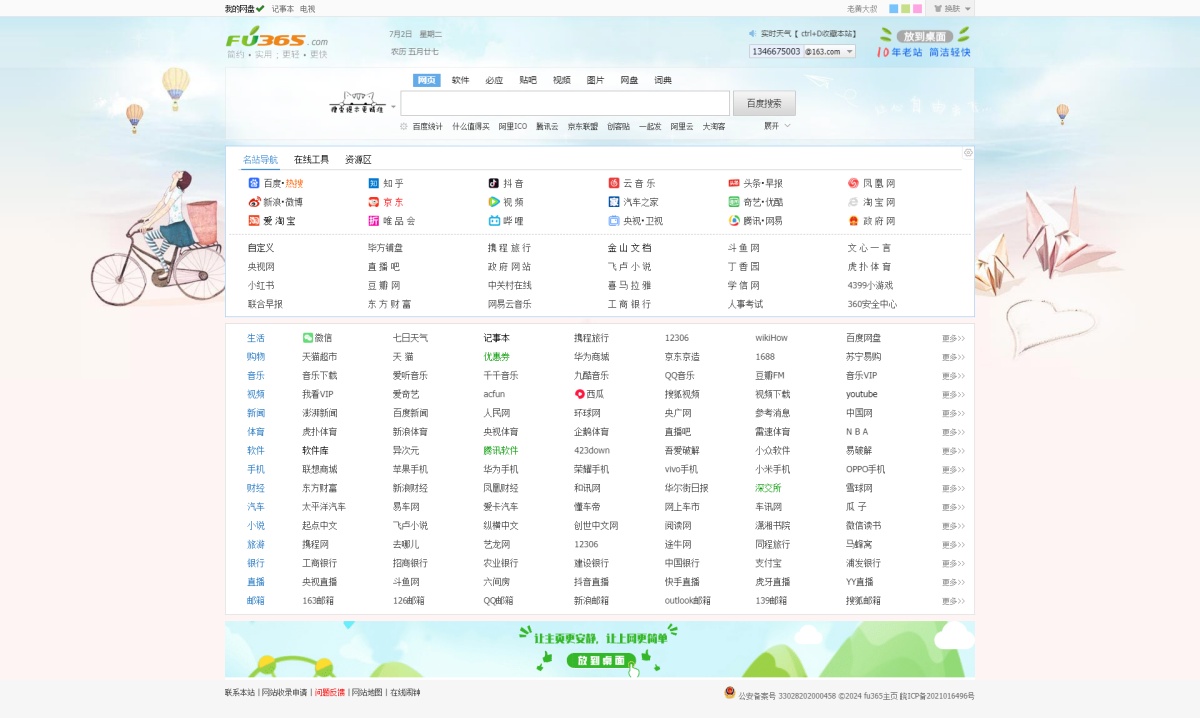Open the wikiHow link
The image size is (1200, 718).
click(771, 338)
